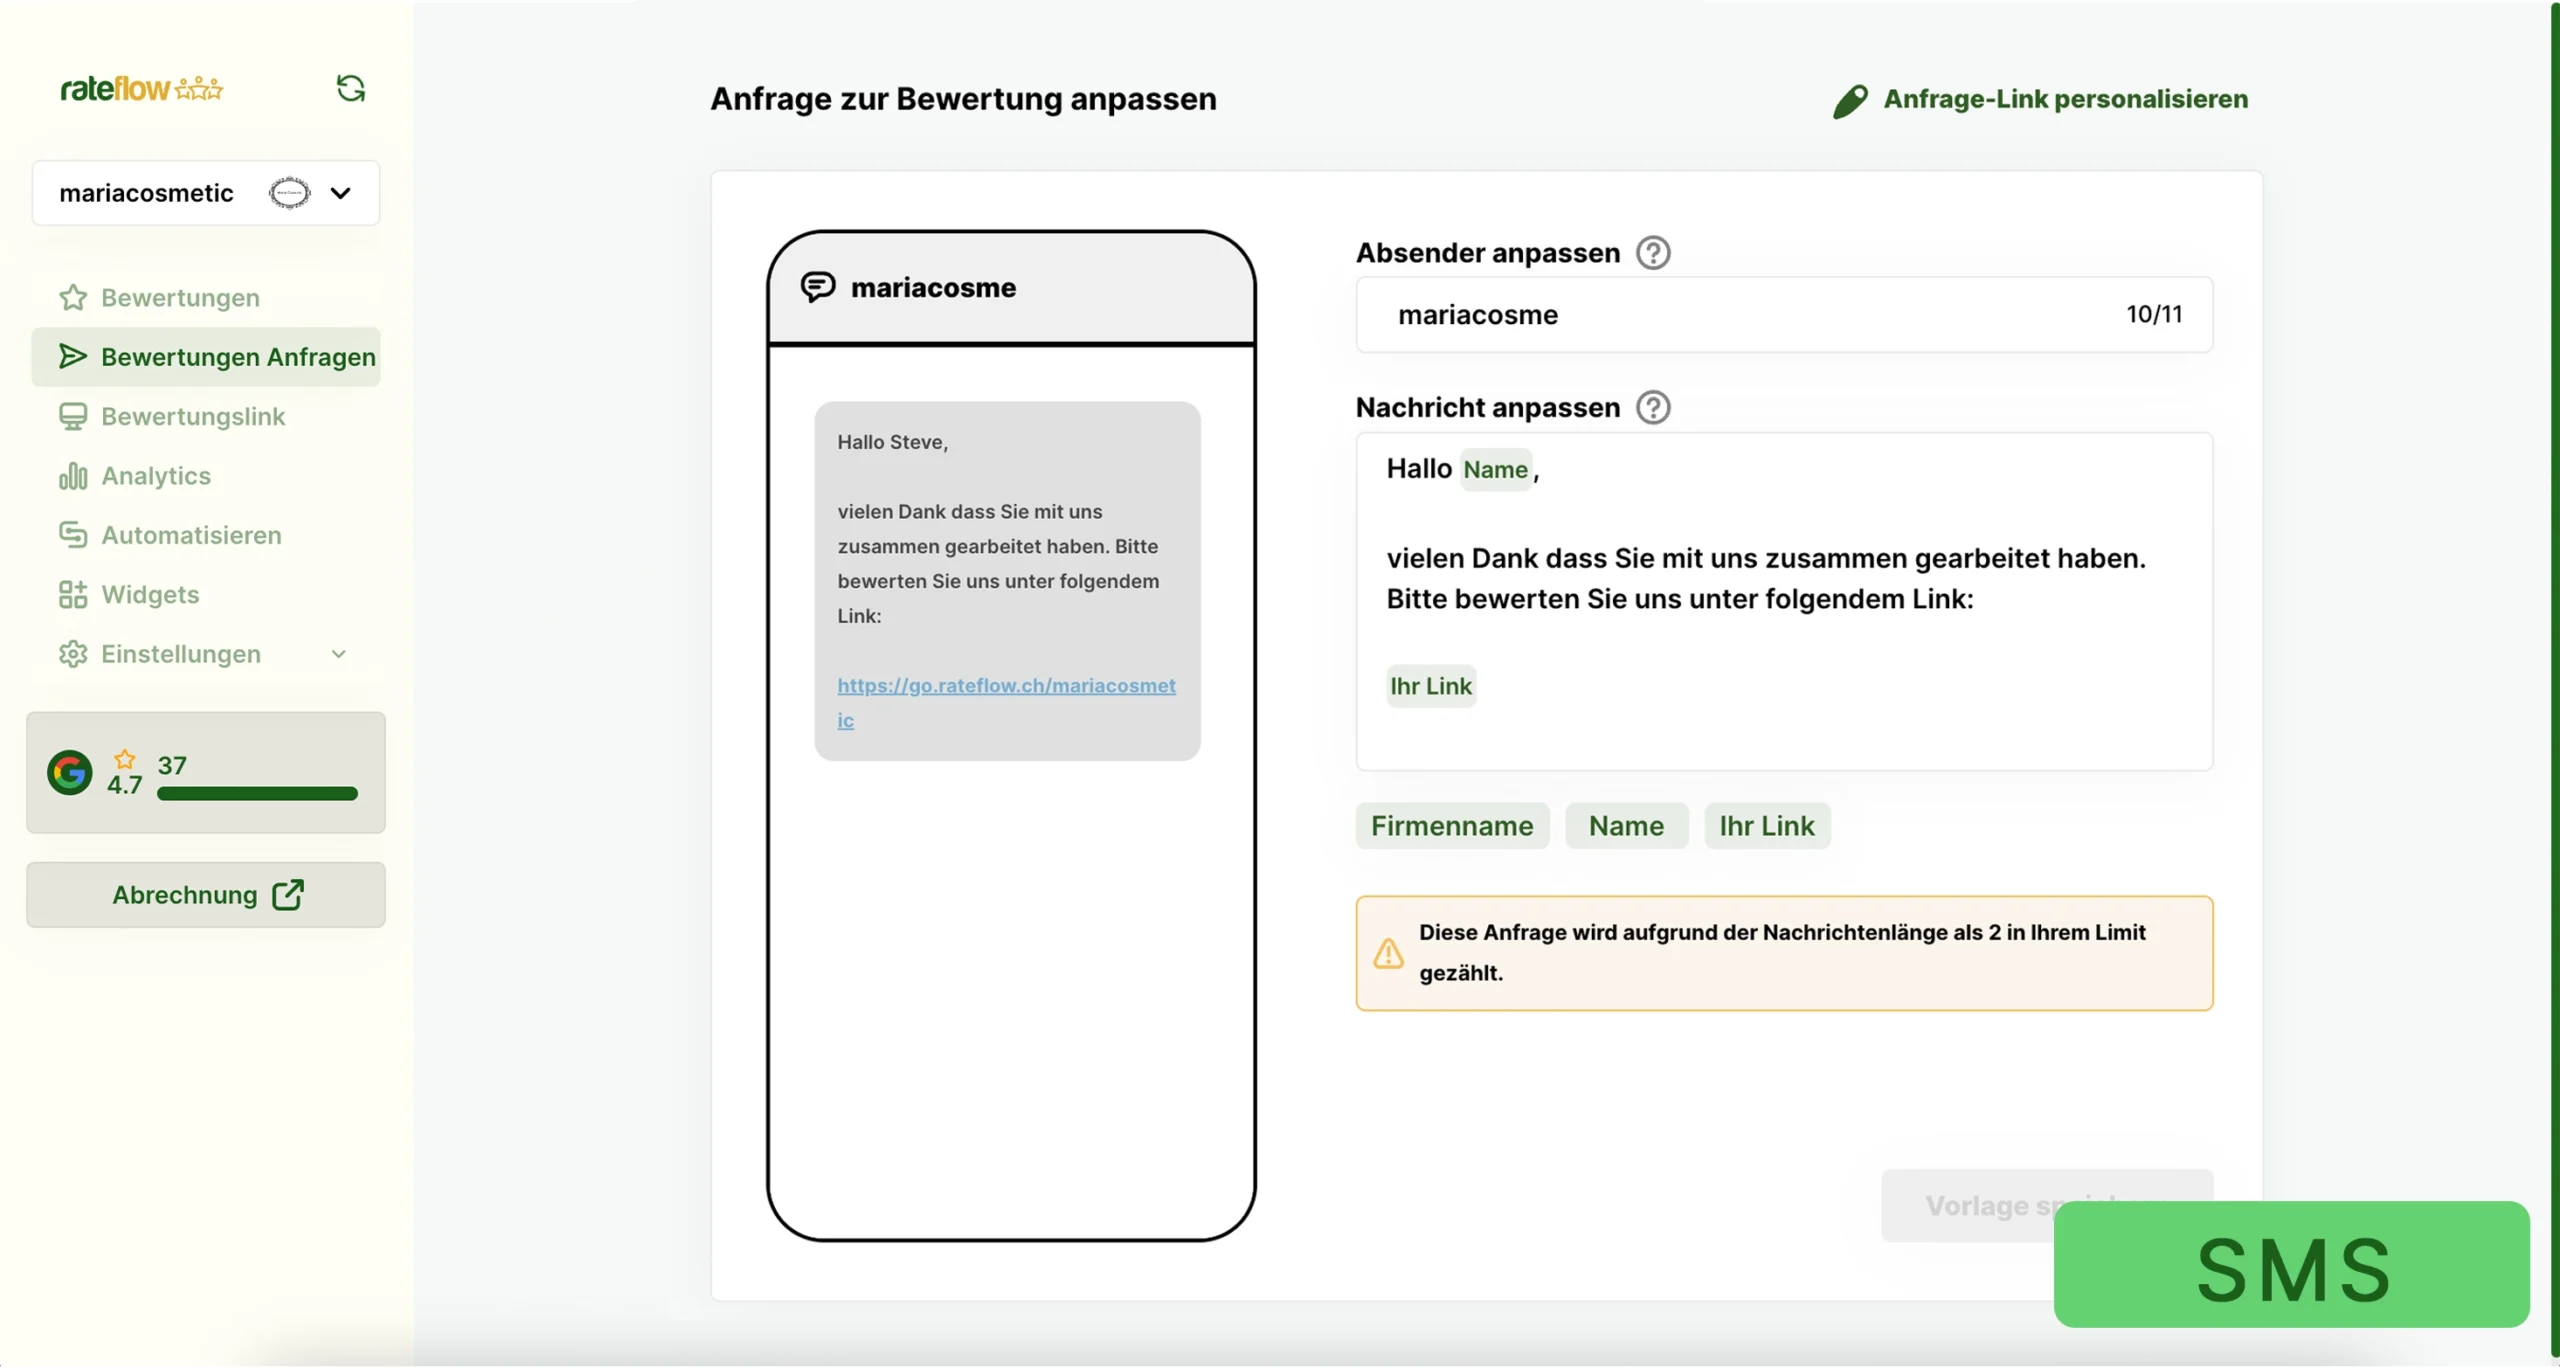Screen dimensions: 2560x1368
Task: Open Bewertungen in the sidebar
Action: pos(180,298)
